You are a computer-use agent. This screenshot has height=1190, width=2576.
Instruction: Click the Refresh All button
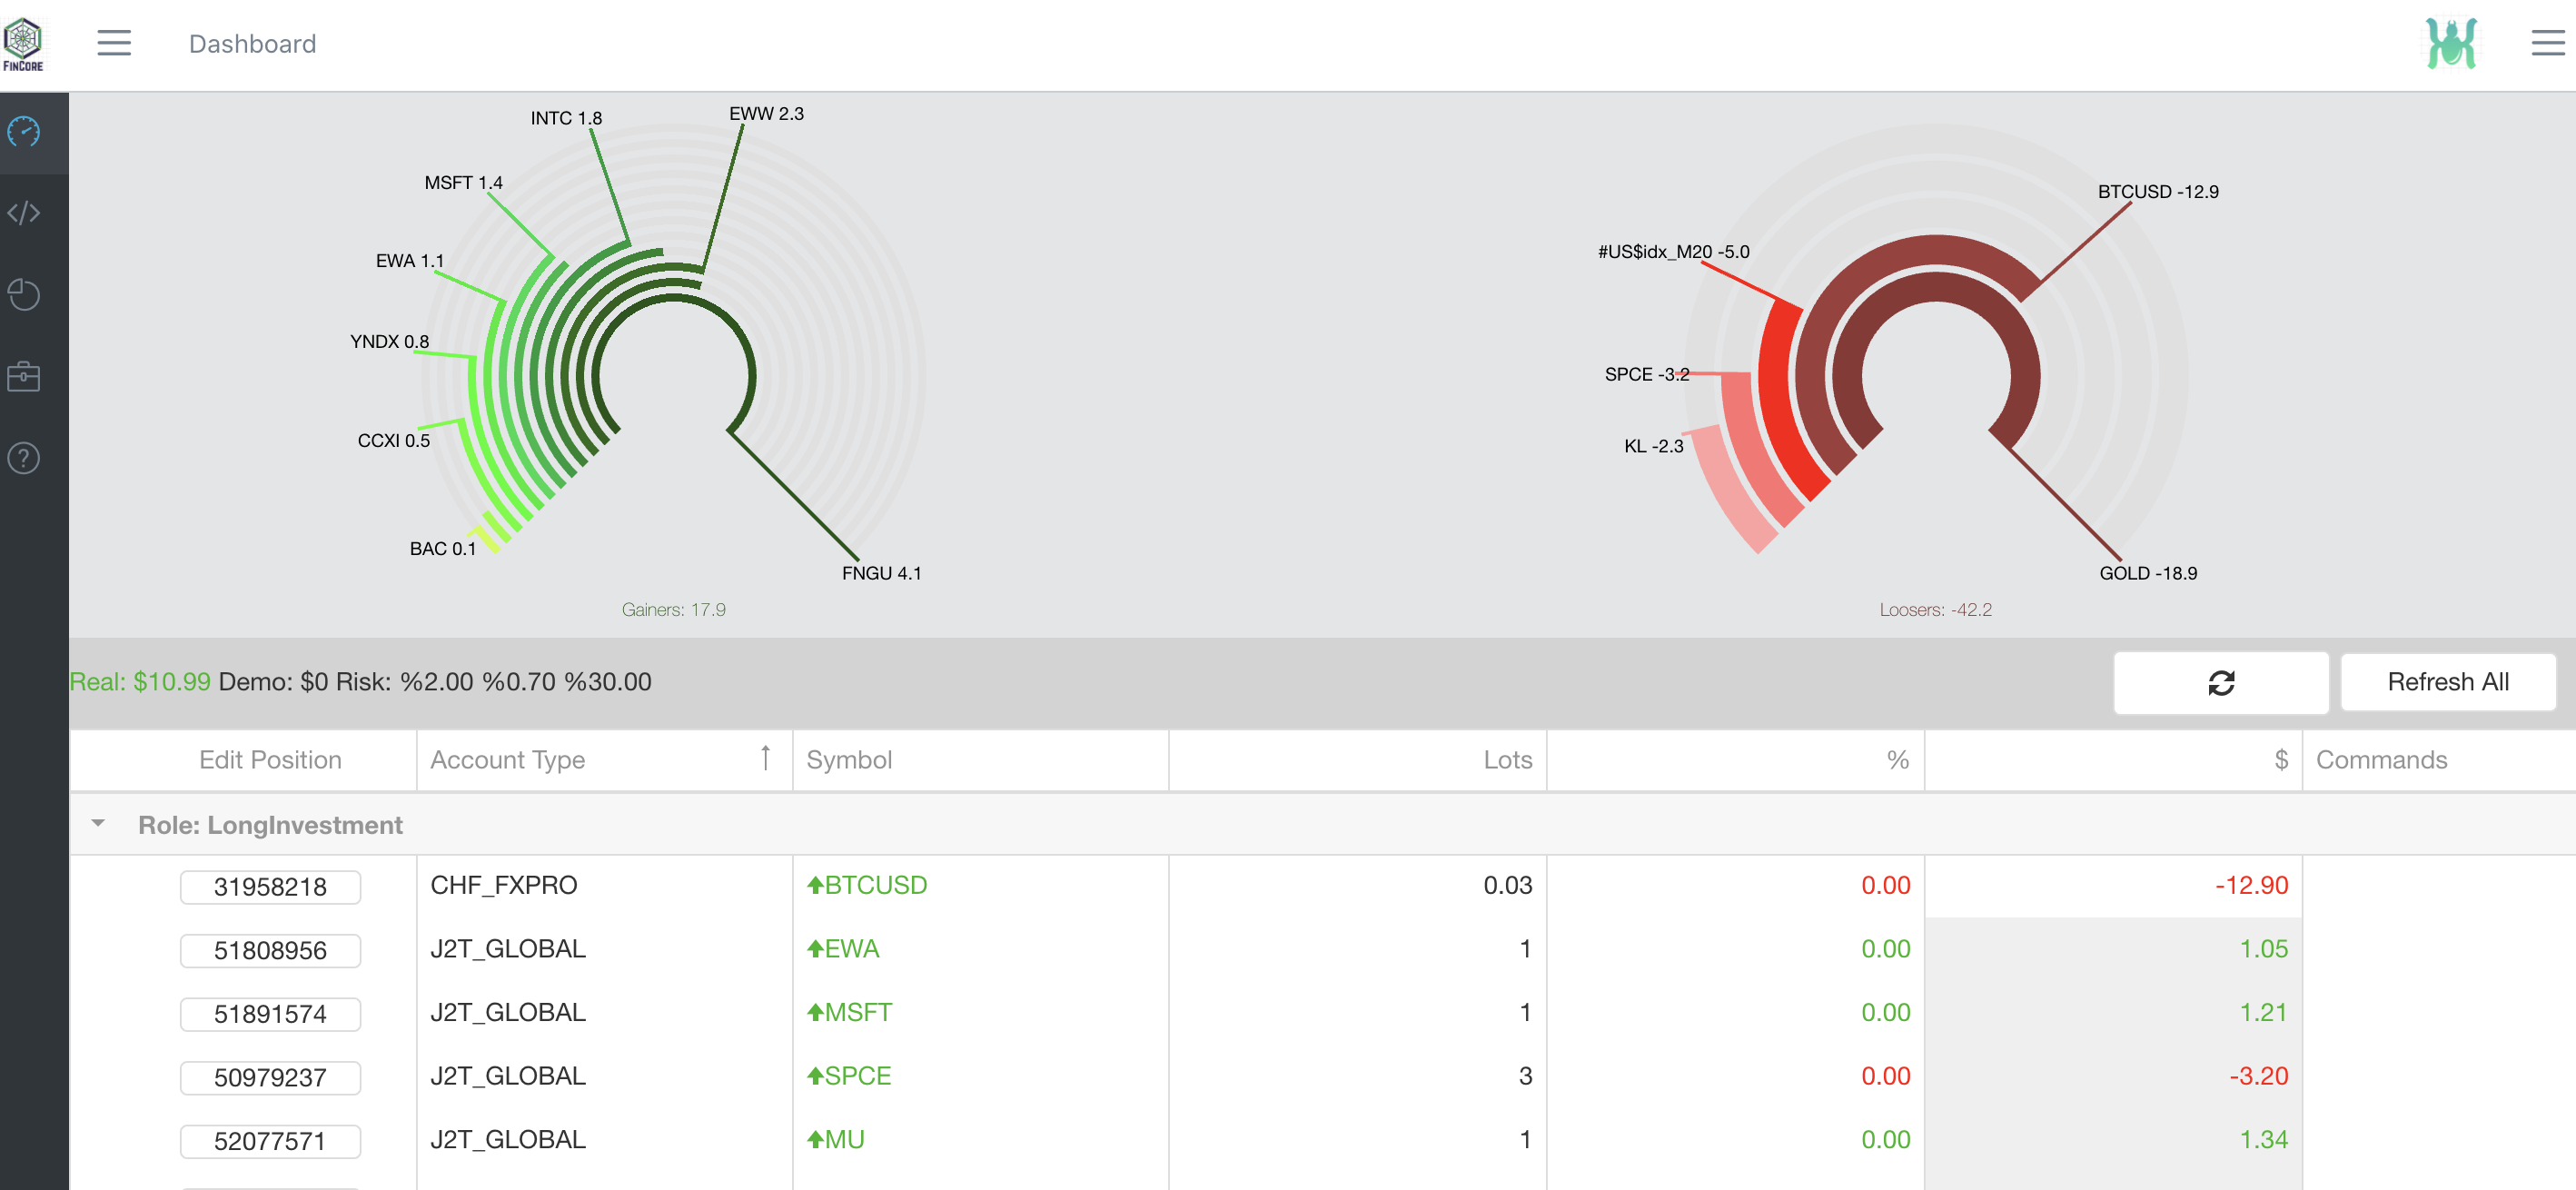(x=2447, y=682)
